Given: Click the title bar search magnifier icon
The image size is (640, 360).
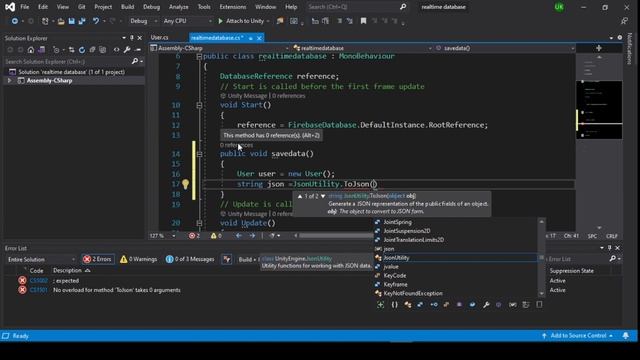Looking at the screenshot, I should [x=402, y=7].
